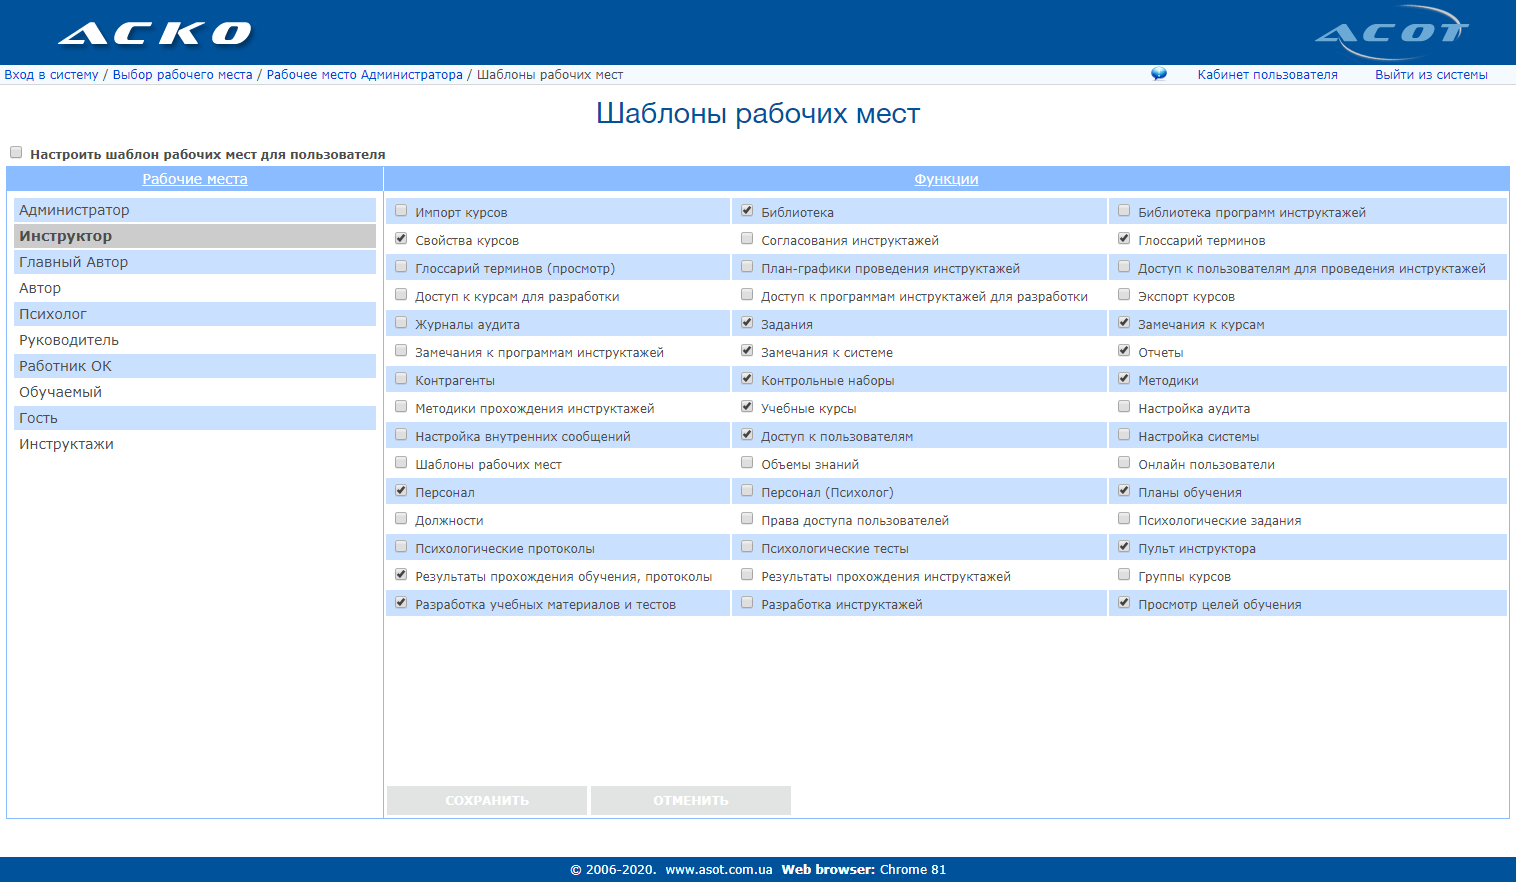1516x882 pixels.
Task: Click the СОХРАНИТЬ button
Action: (x=487, y=800)
